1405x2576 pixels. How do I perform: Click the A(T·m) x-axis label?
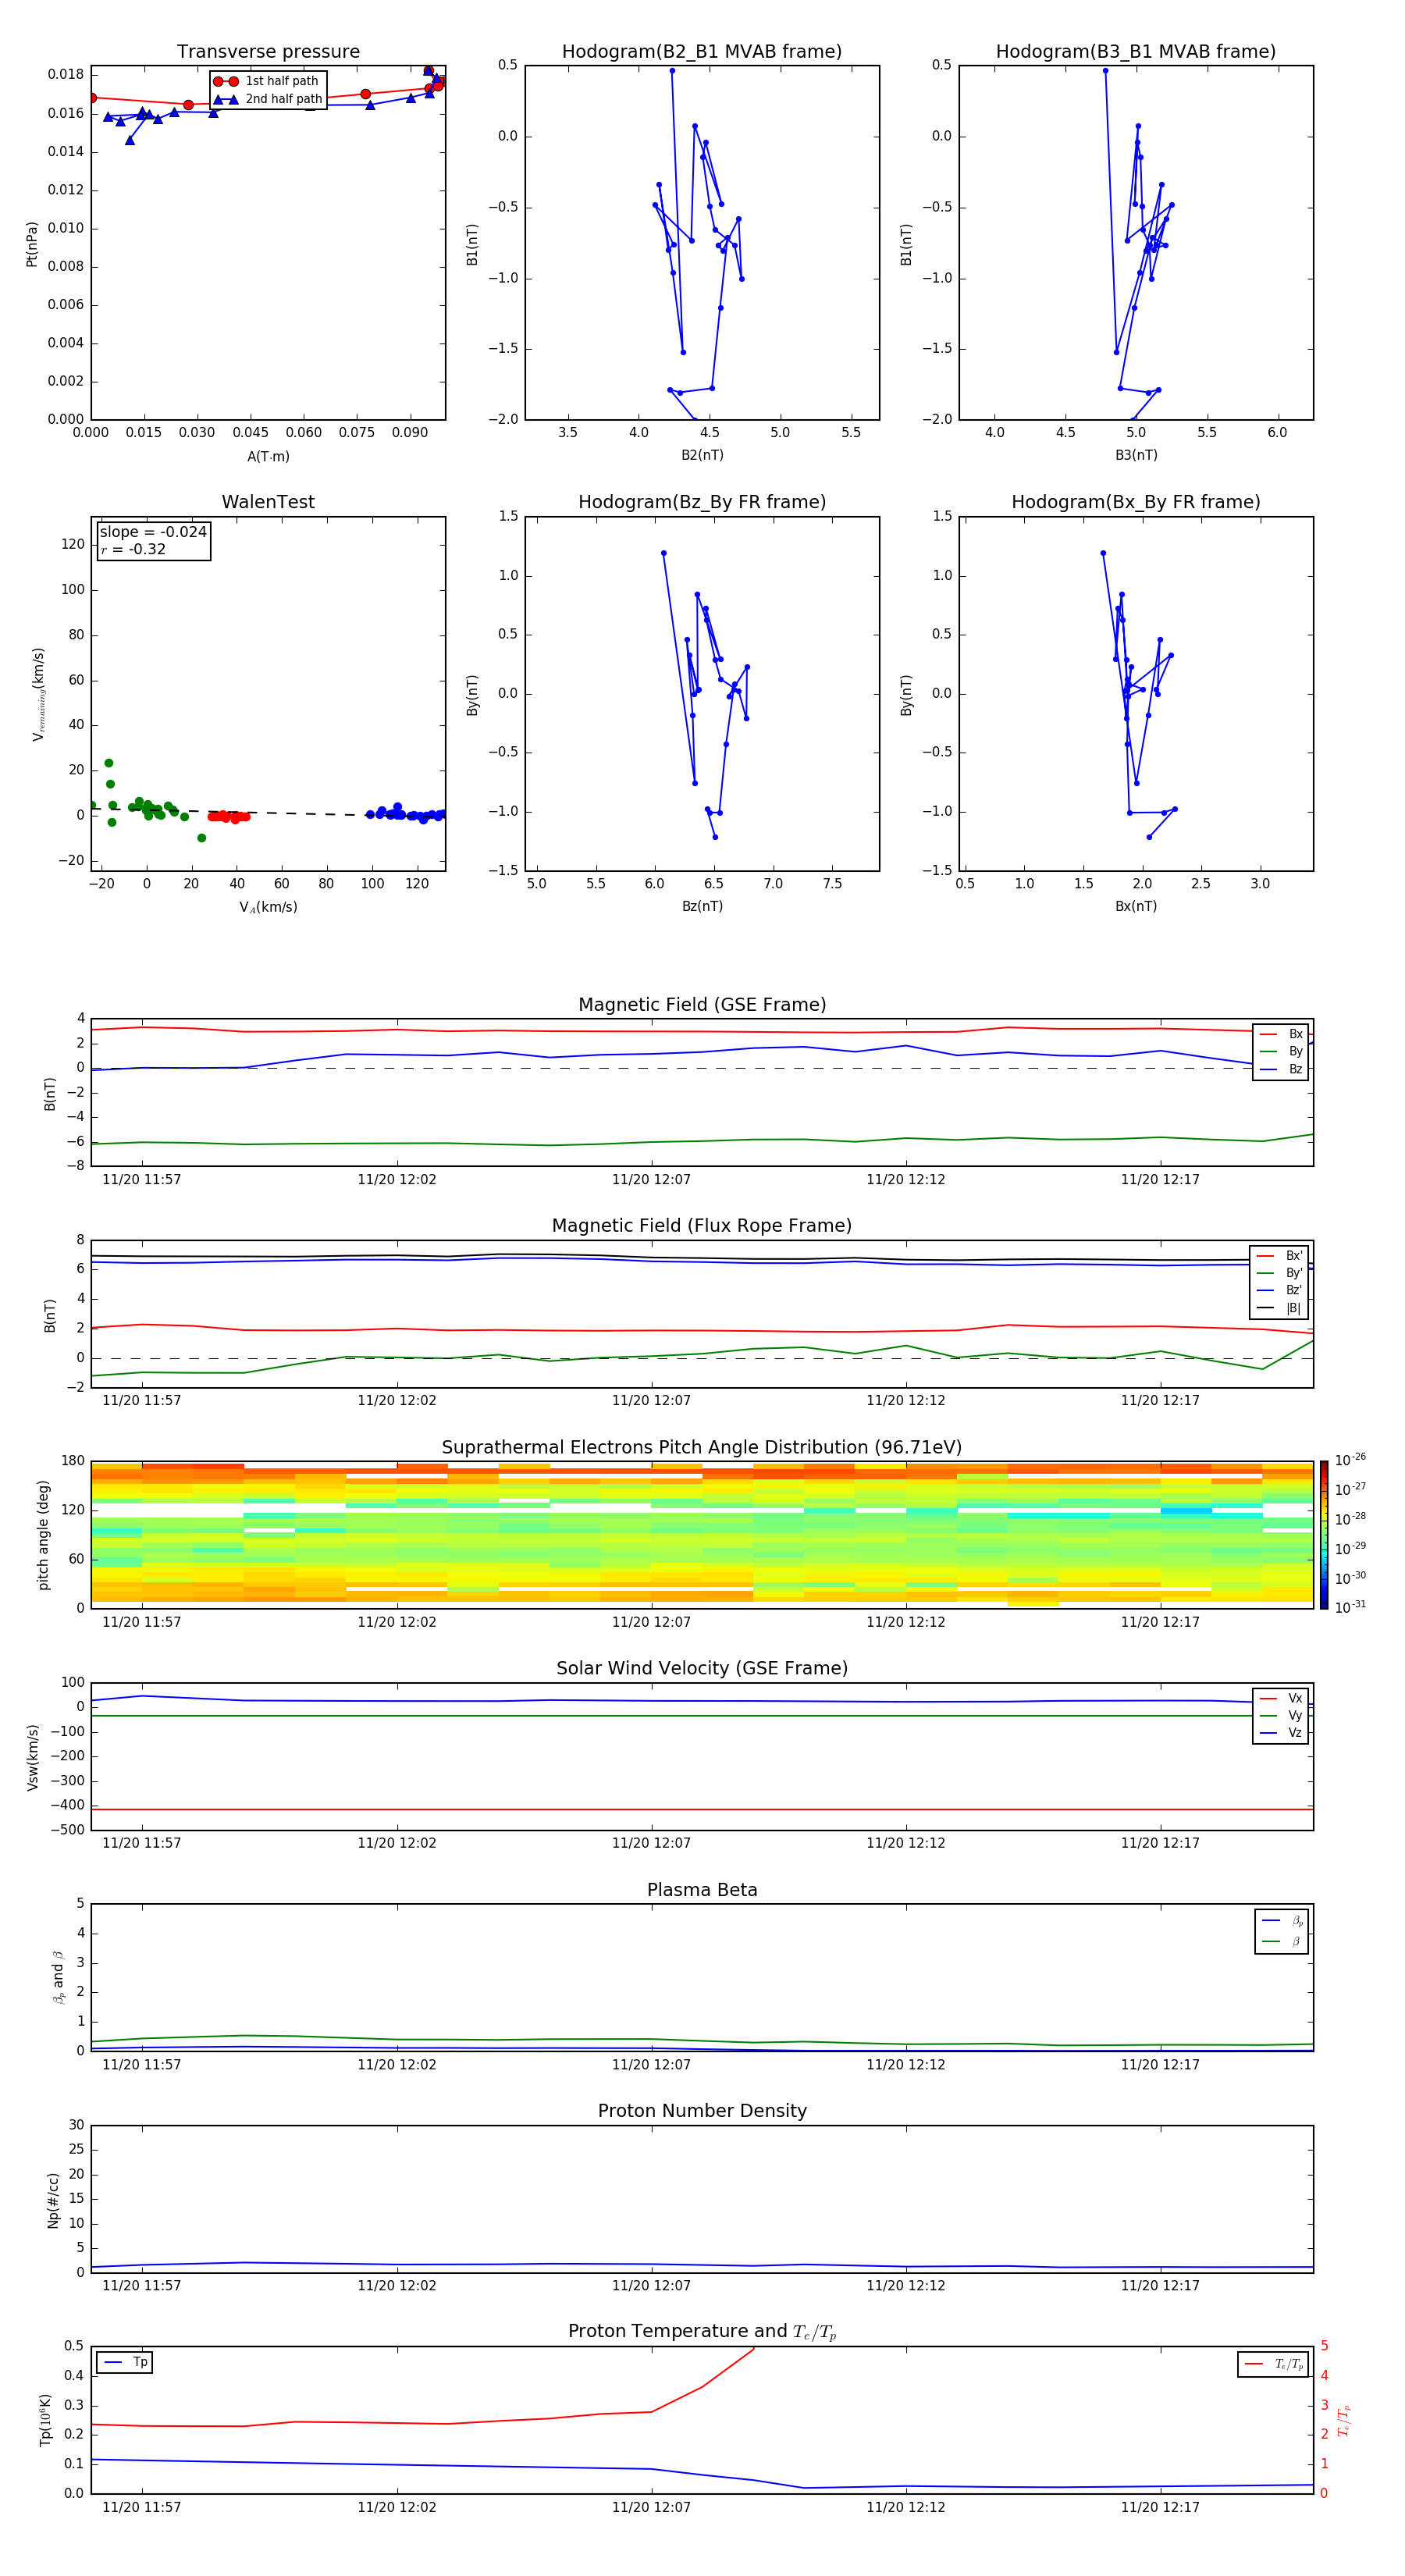click(x=268, y=456)
